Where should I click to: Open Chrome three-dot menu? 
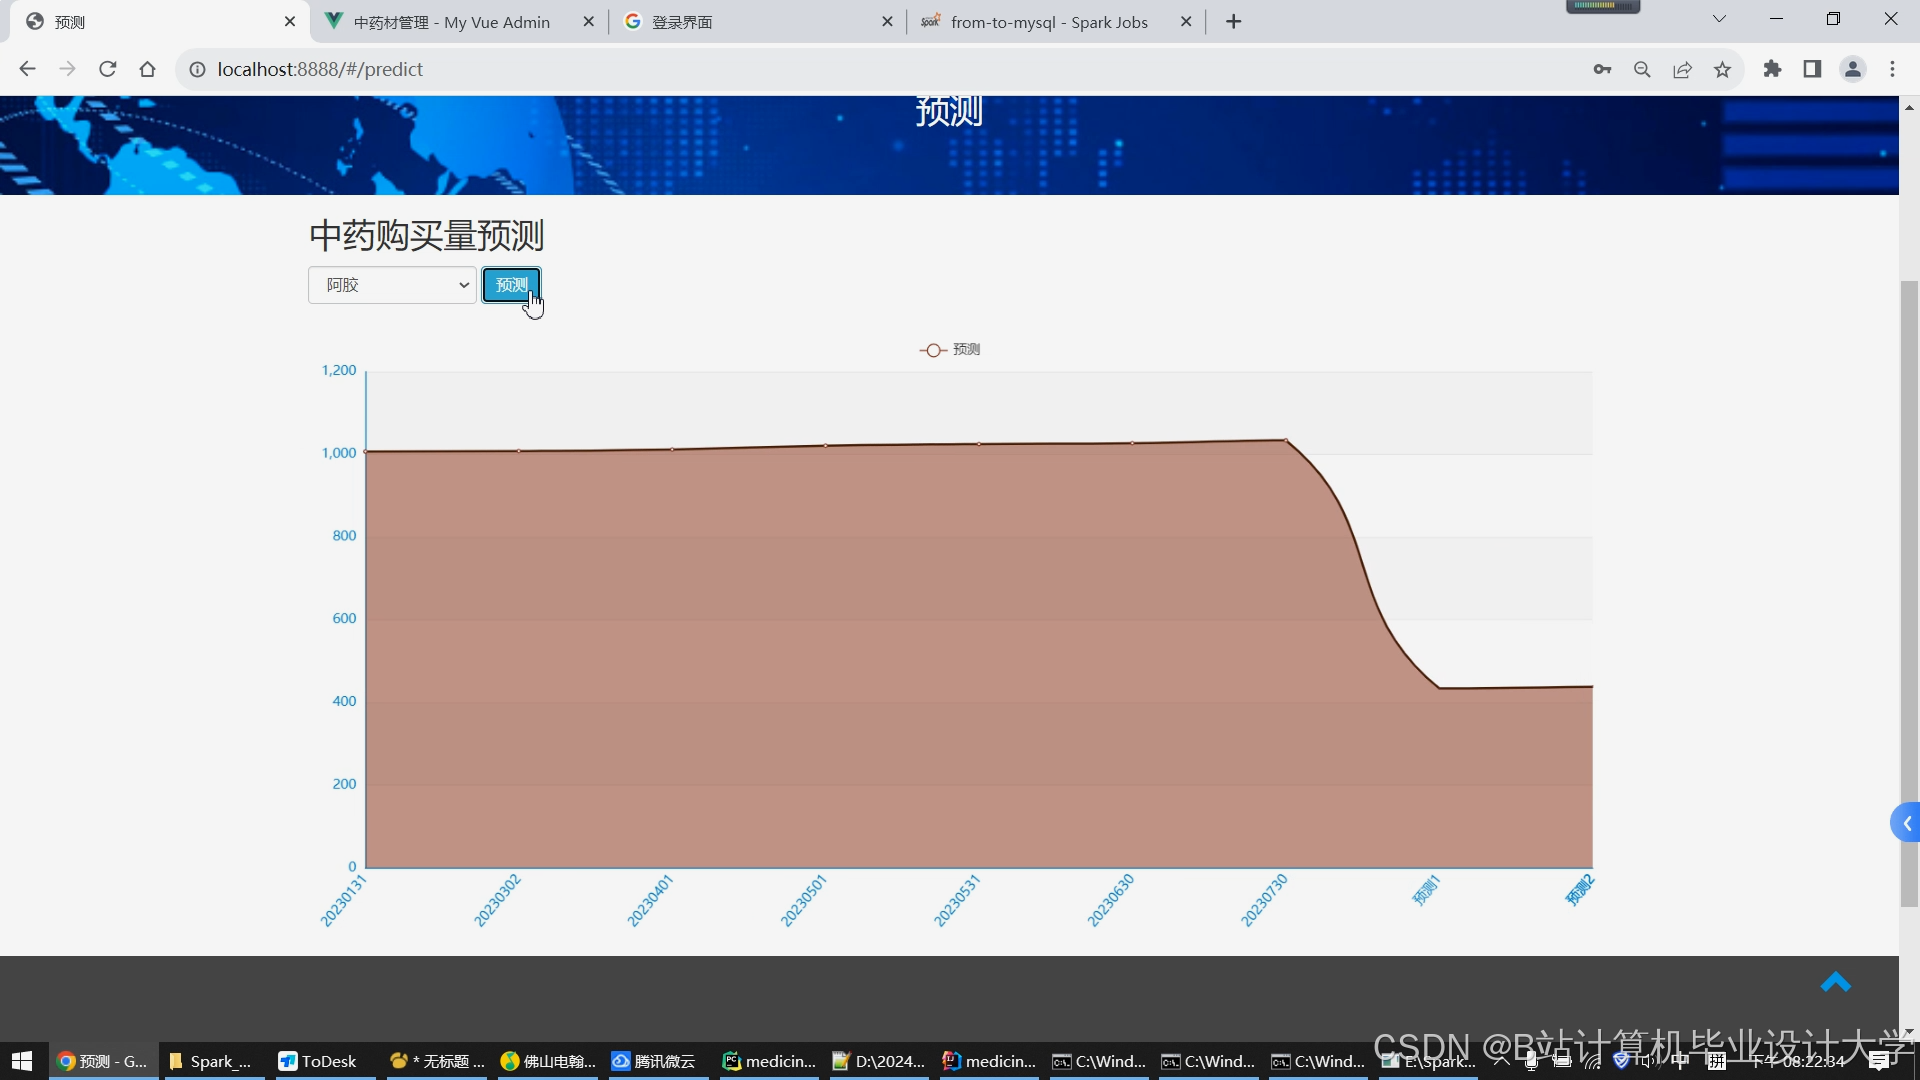[x=1892, y=69]
